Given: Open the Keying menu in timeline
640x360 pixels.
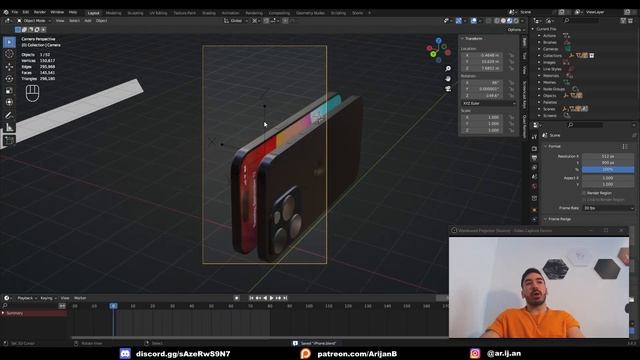Looking at the screenshot, I should pos(48,298).
